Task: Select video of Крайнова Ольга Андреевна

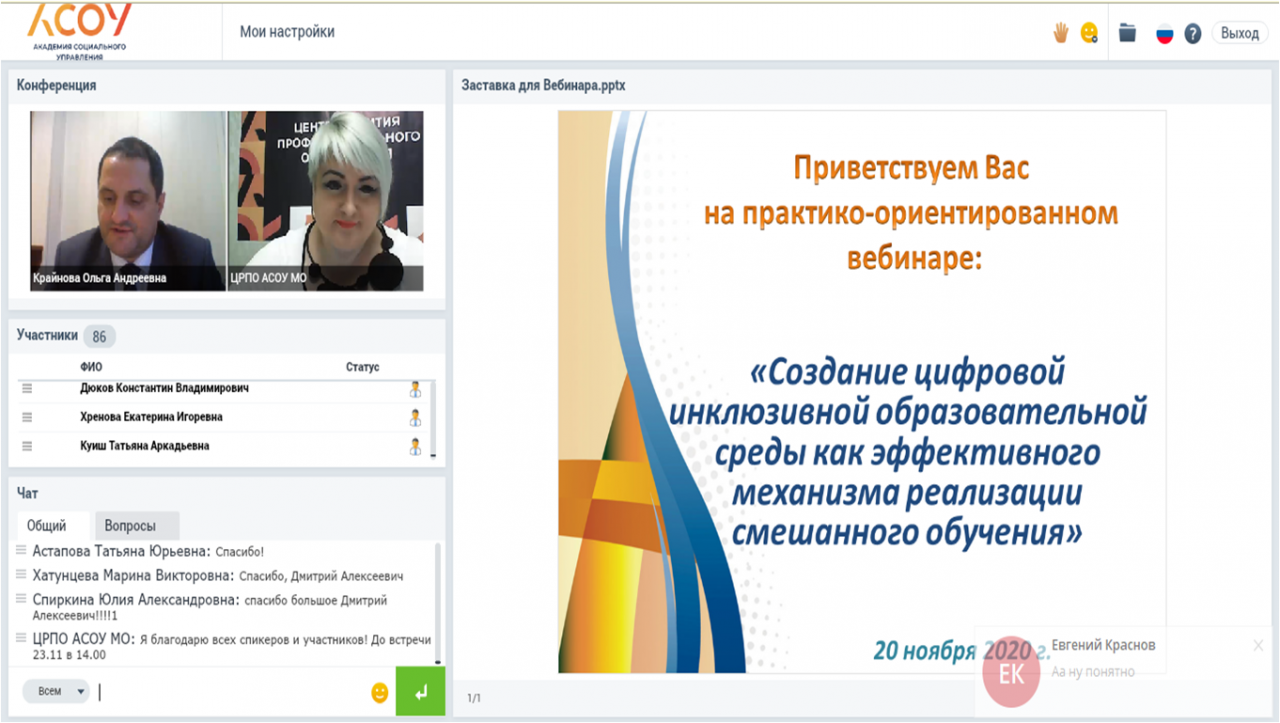Action: 128,201
